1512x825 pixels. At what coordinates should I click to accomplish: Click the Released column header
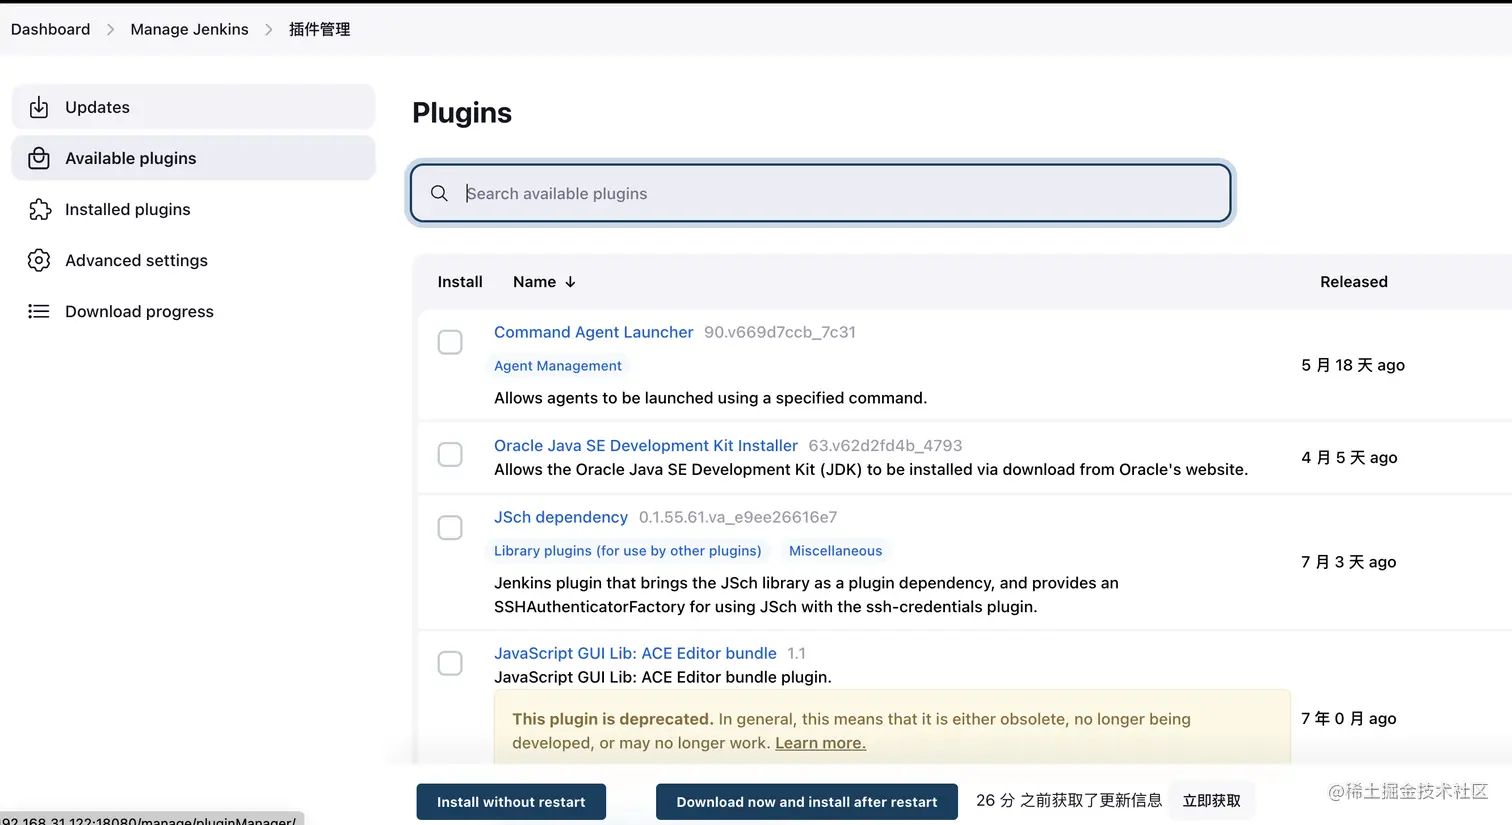[1354, 282]
